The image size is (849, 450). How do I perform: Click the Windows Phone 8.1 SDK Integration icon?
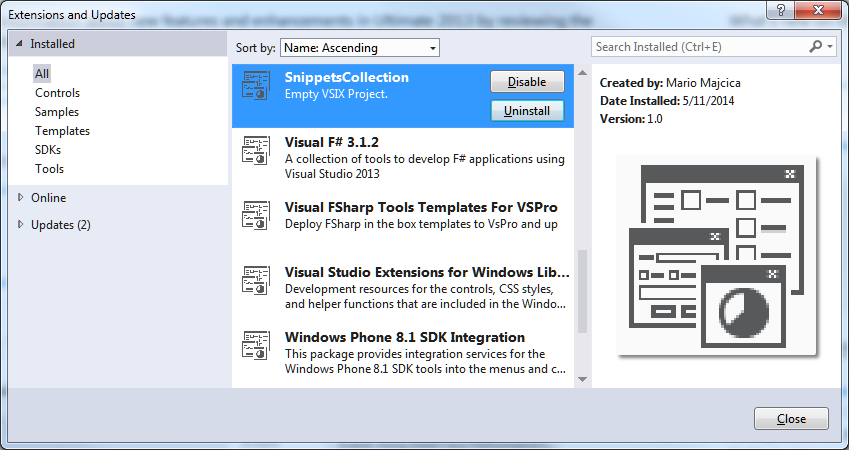pyautogui.click(x=256, y=345)
